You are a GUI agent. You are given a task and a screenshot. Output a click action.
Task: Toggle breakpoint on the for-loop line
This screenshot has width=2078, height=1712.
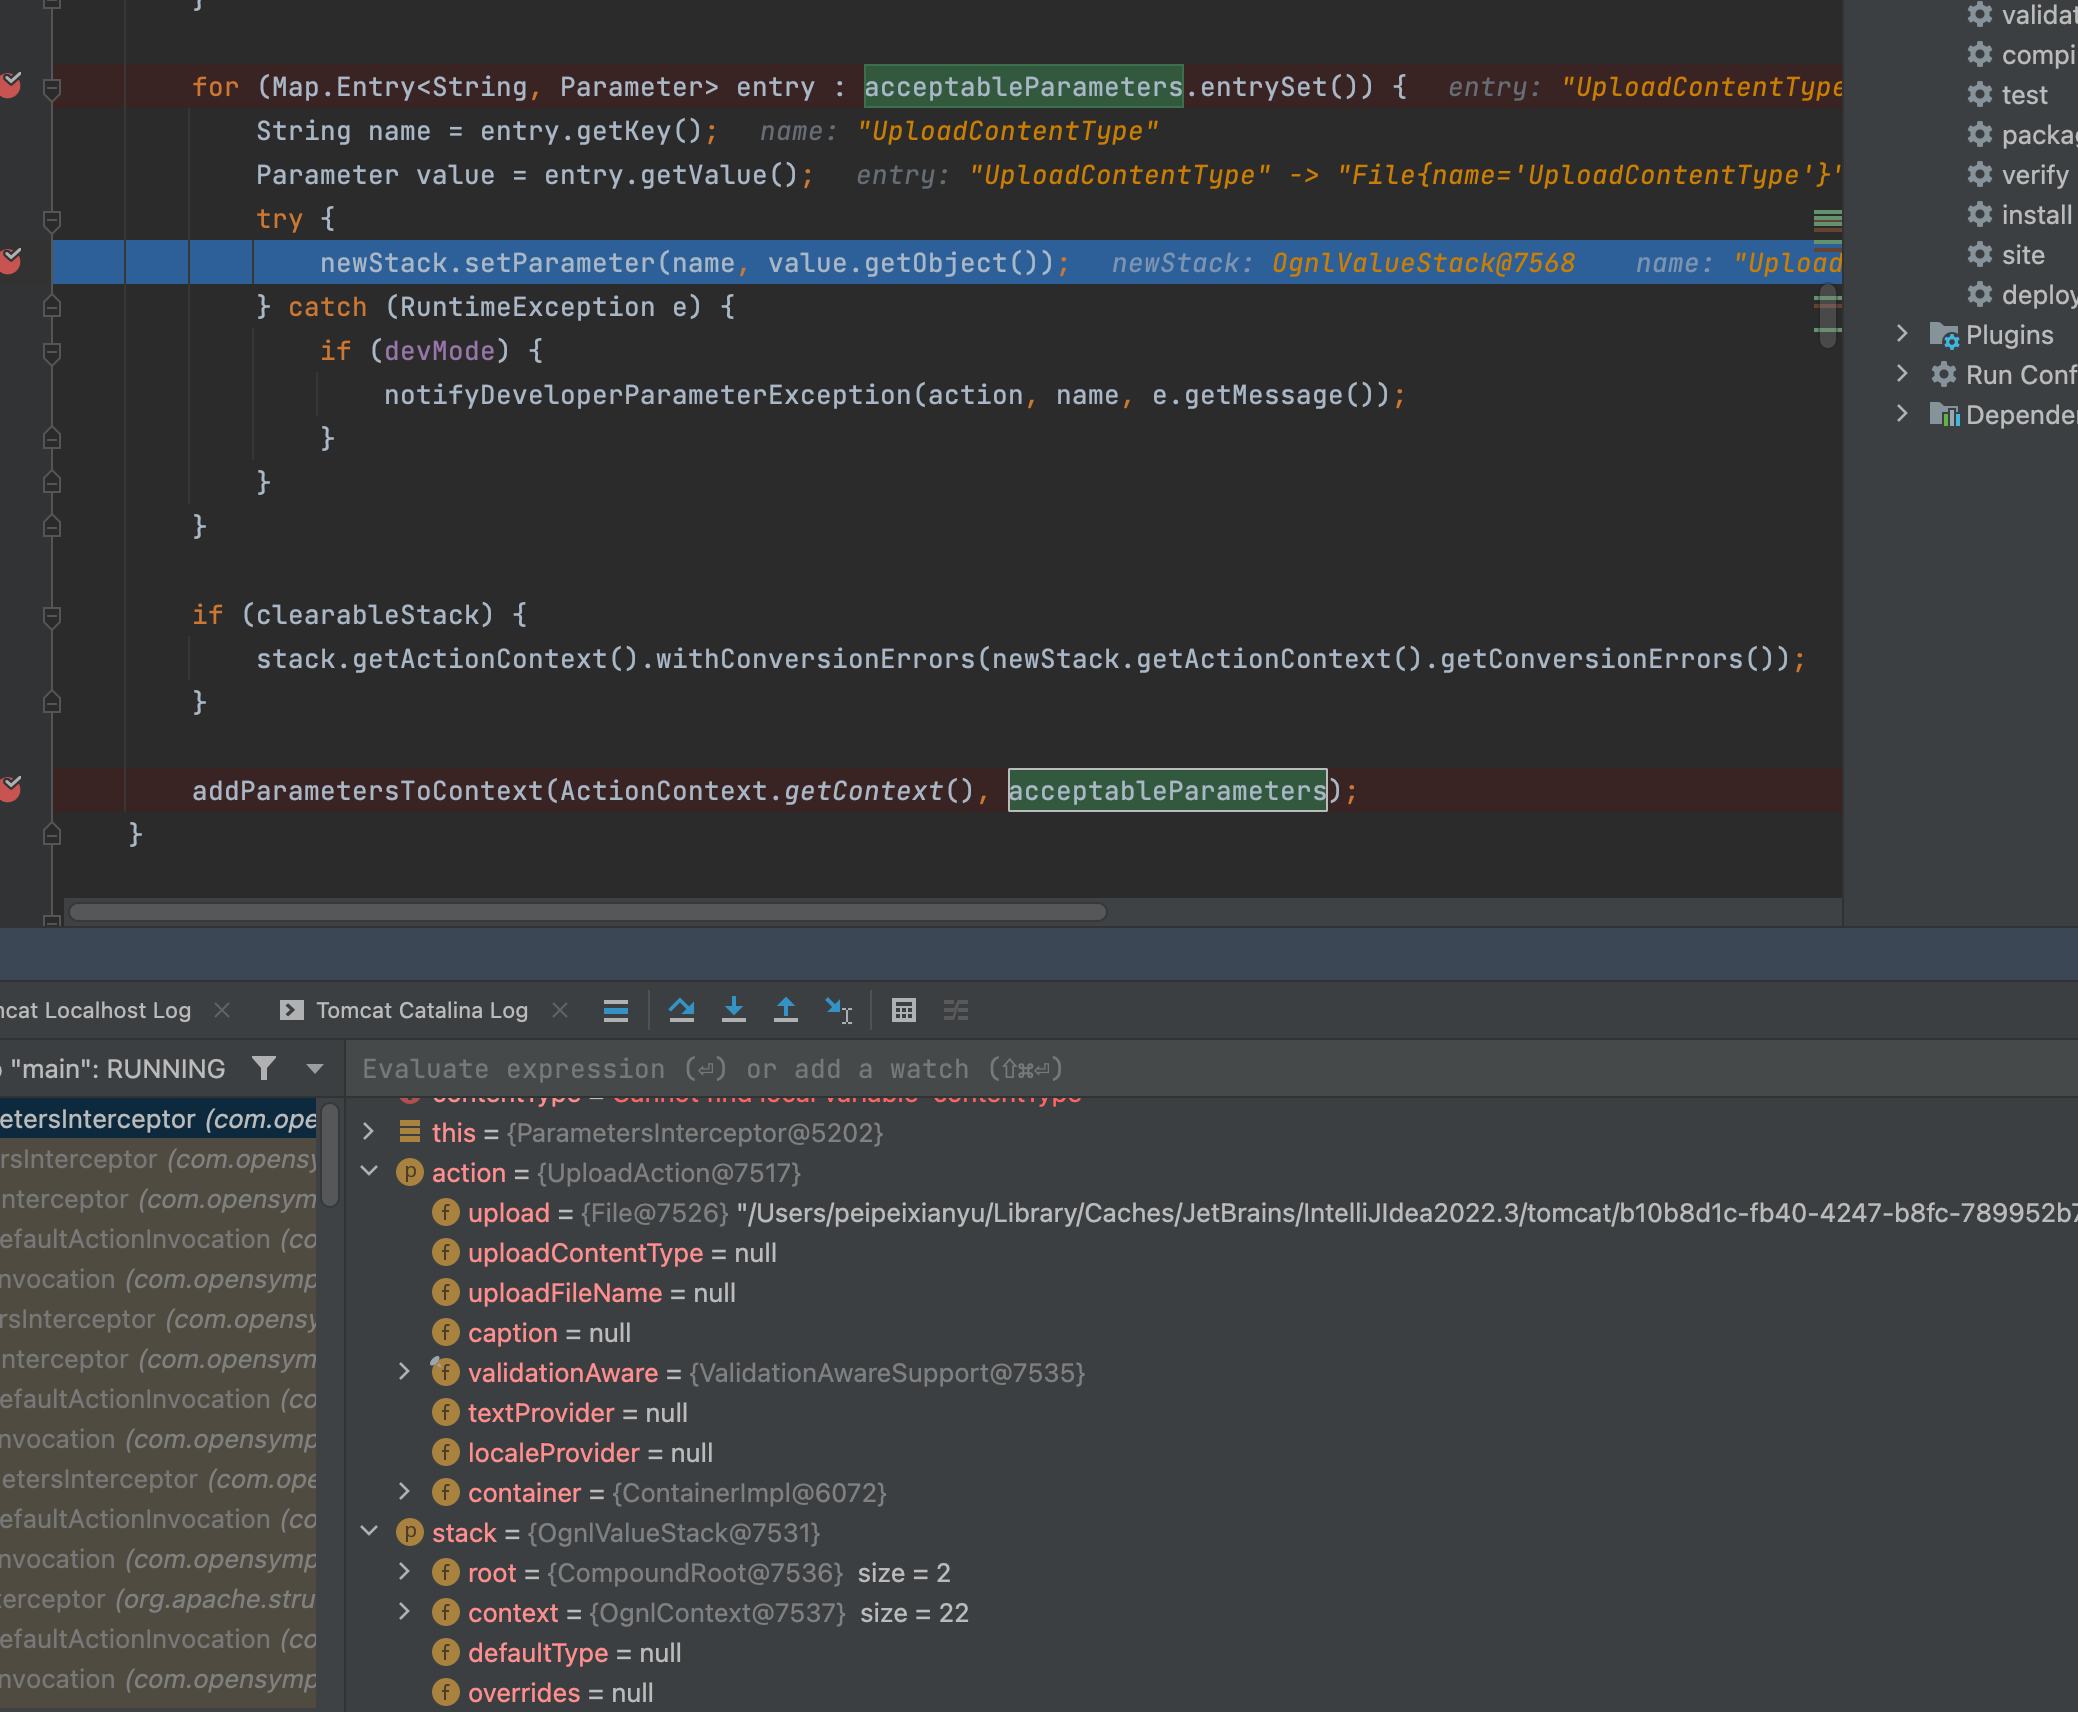pyautogui.click(x=11, y=85)
